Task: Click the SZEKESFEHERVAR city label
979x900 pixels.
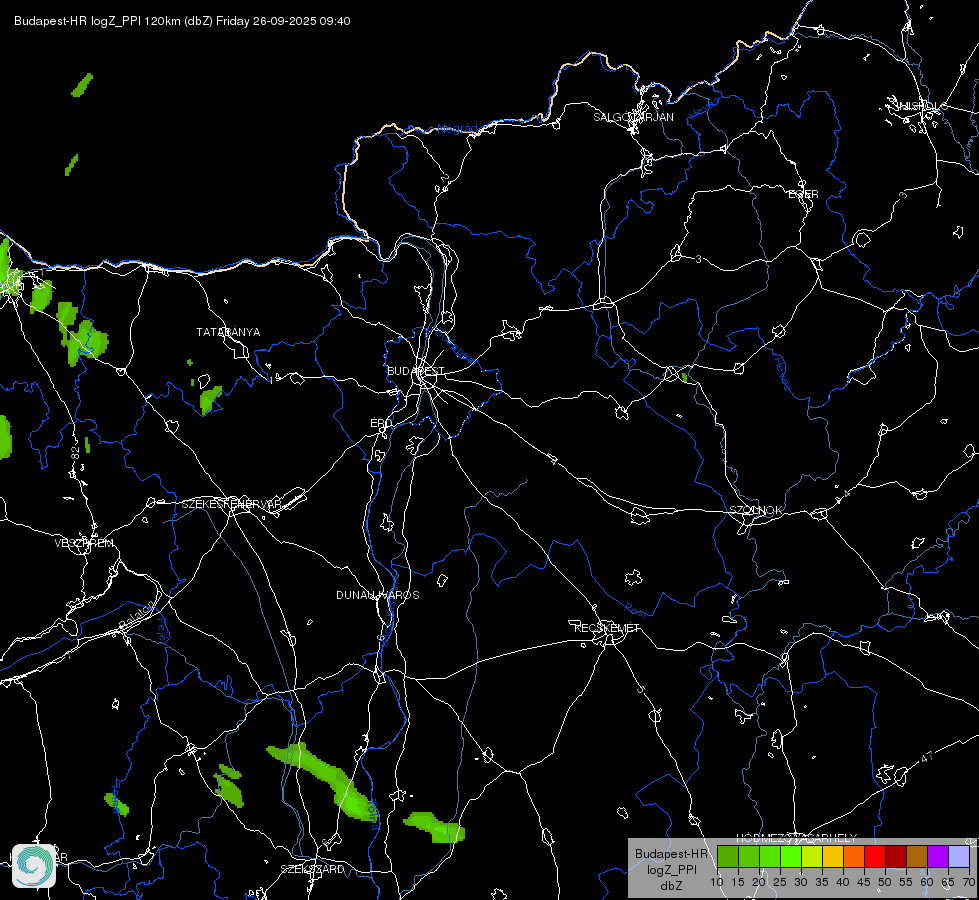Action: (231, 504)
